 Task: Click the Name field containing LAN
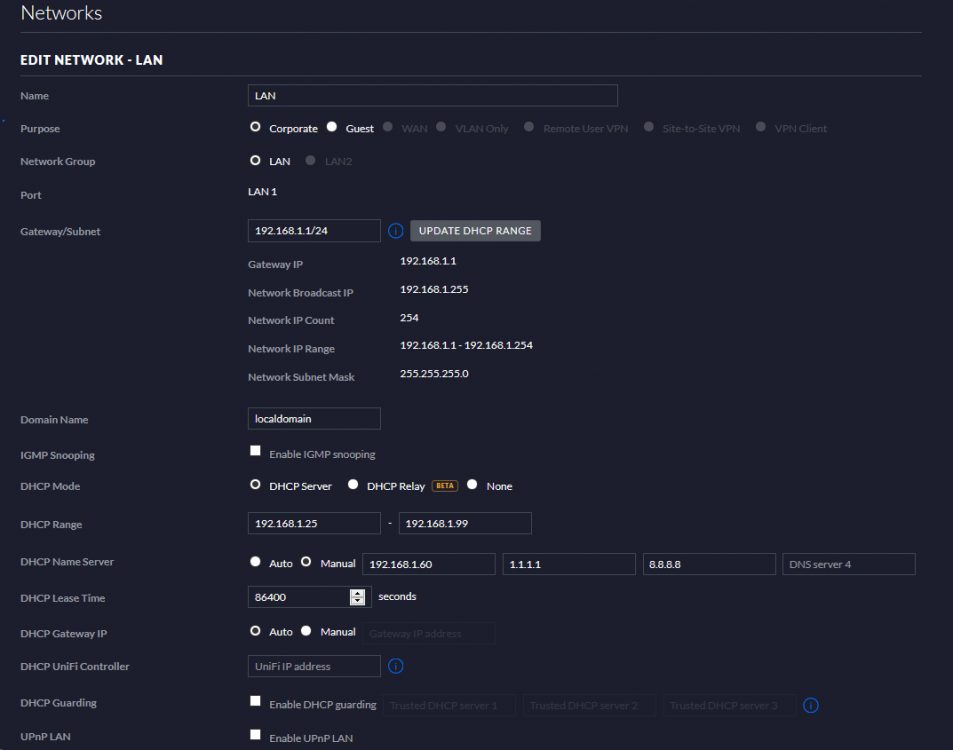[433, 95]
